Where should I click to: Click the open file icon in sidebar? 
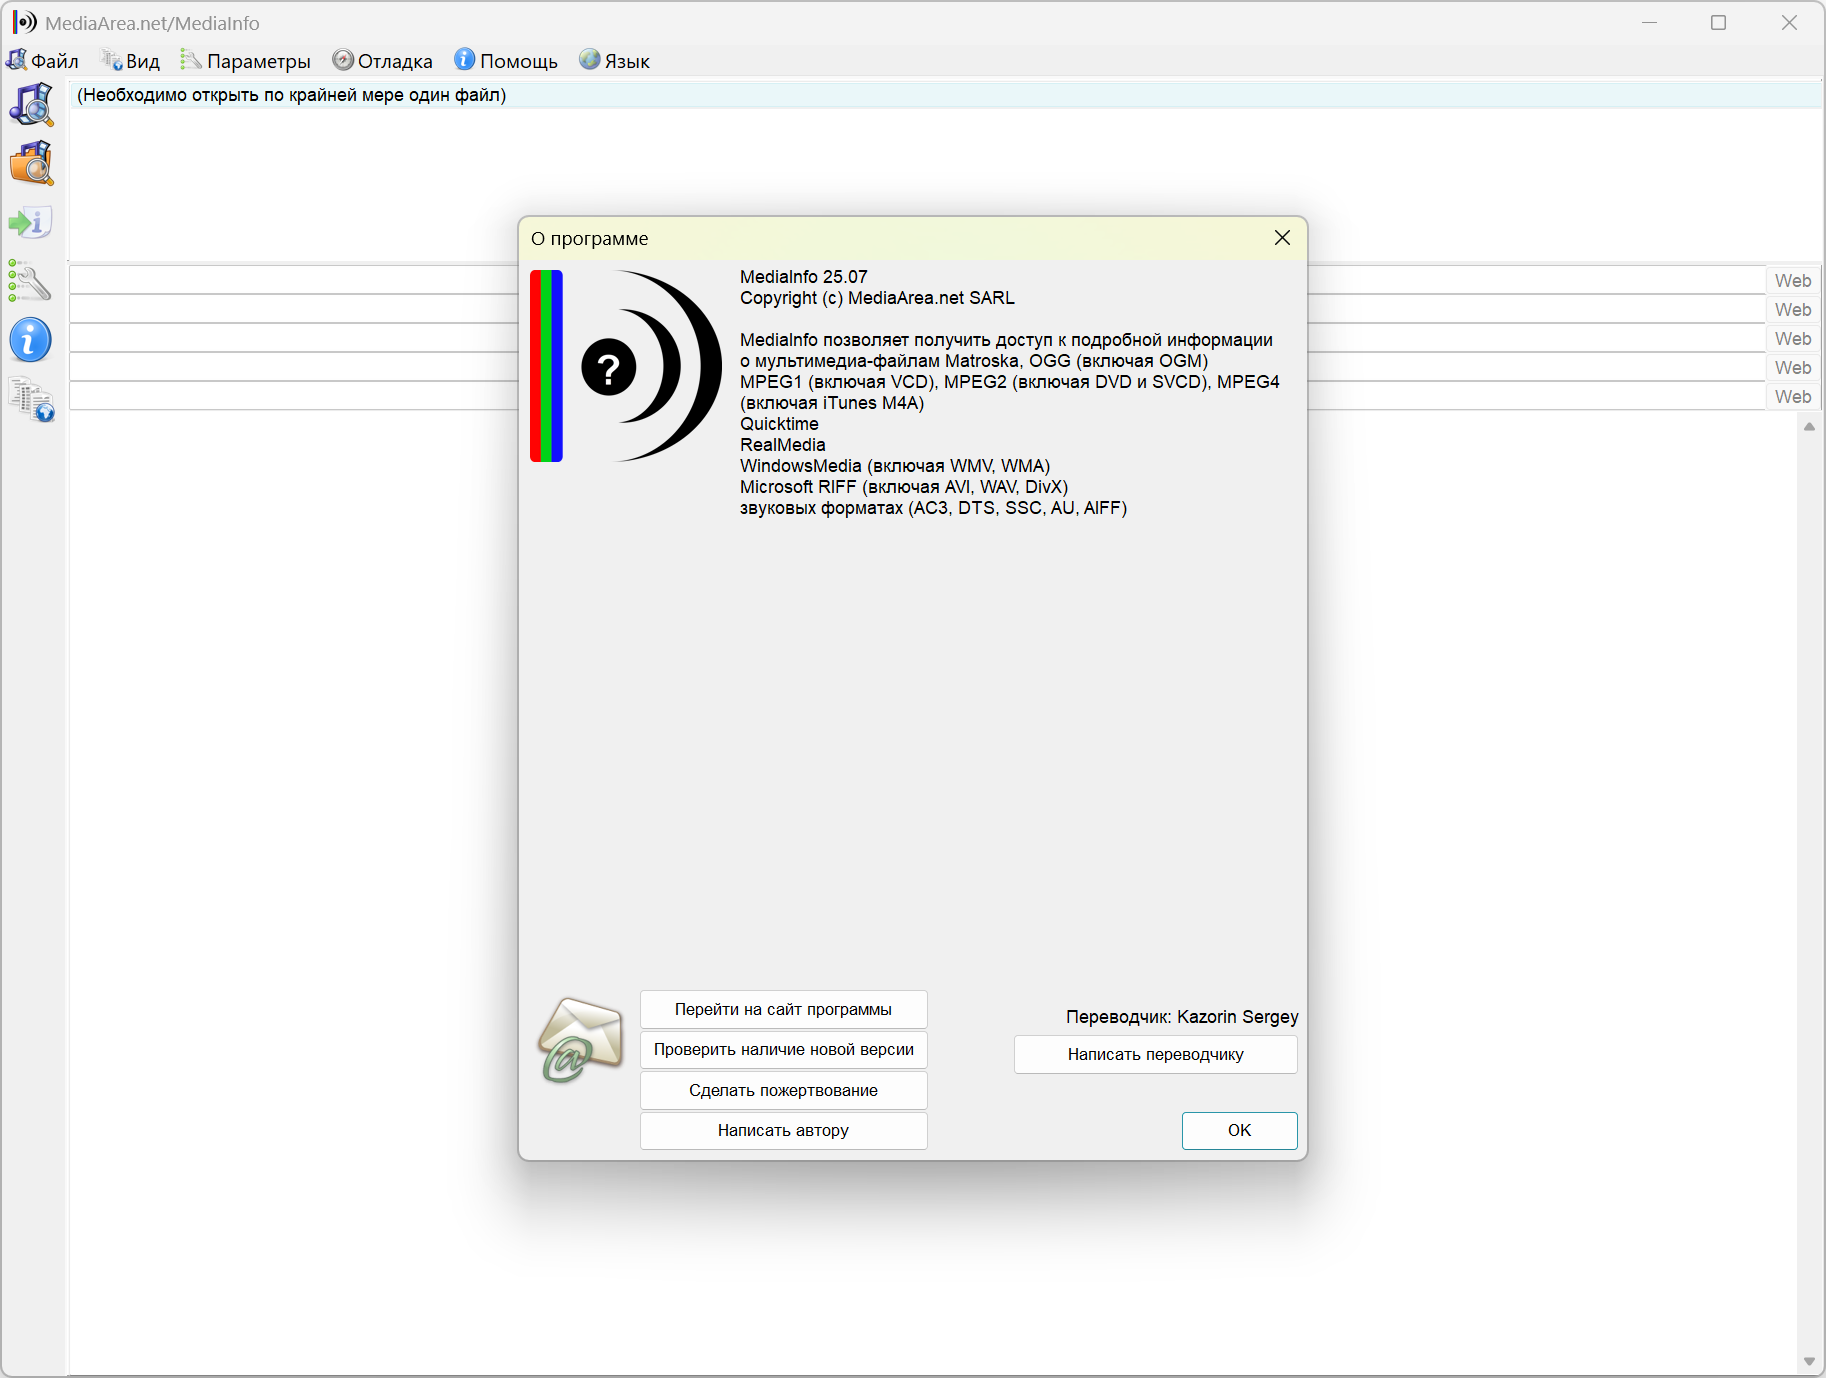tap(31, 104)
